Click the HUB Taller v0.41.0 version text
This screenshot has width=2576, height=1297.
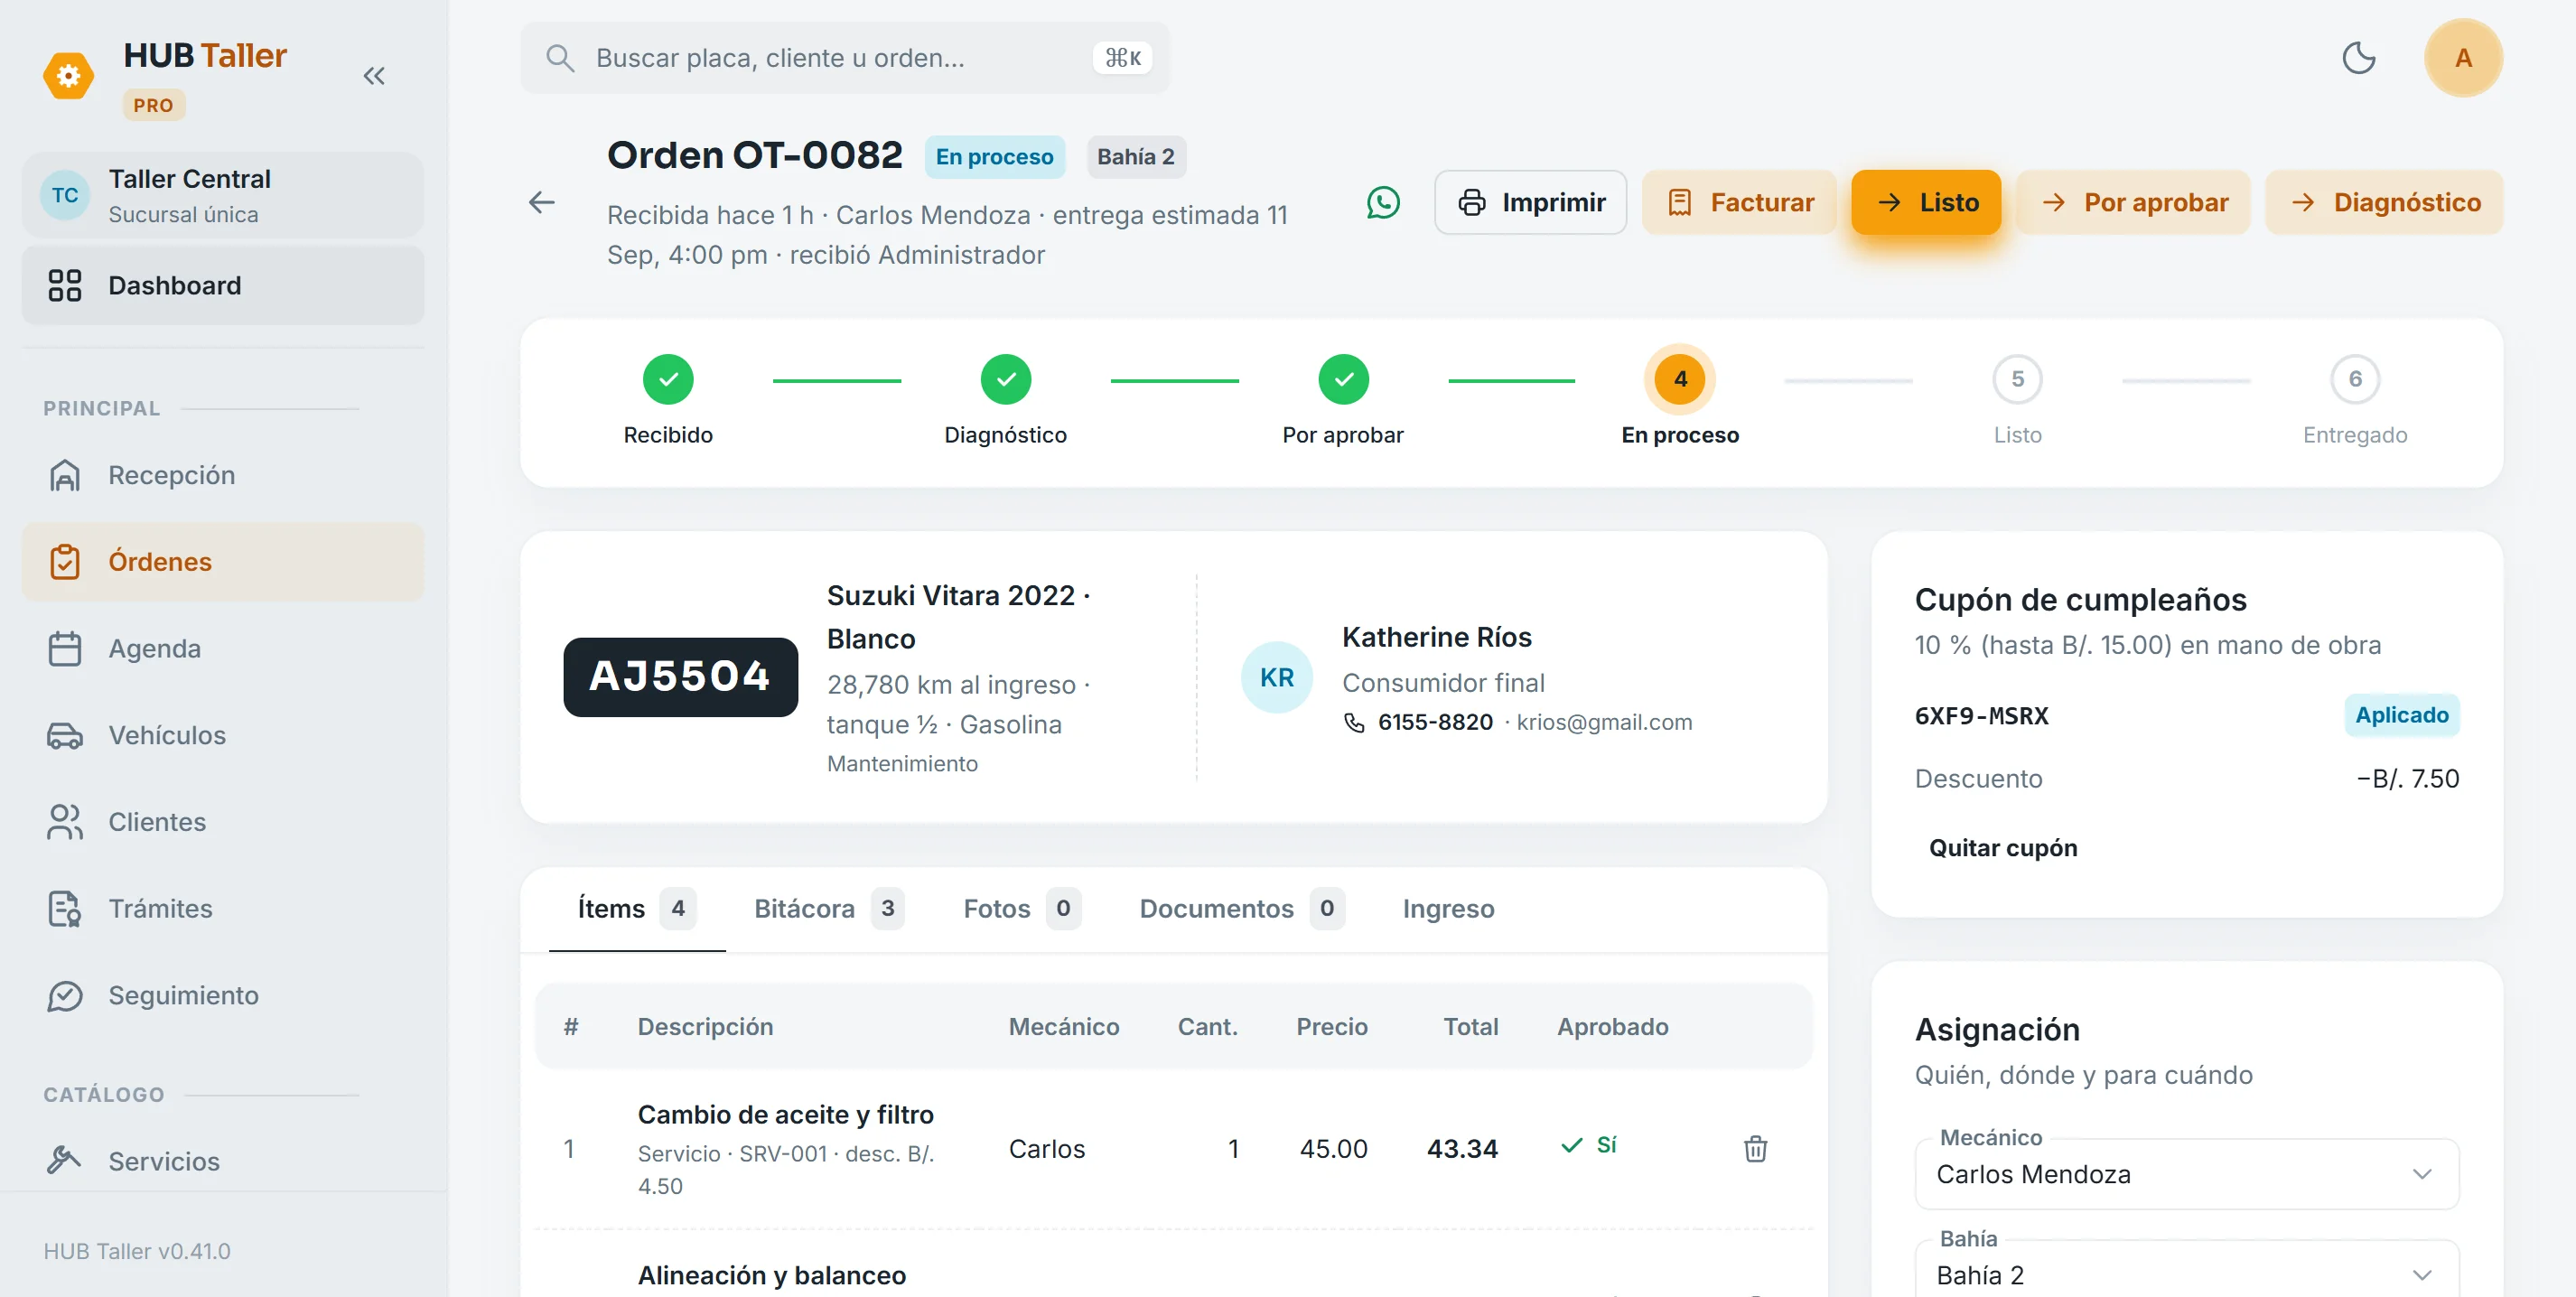click(x=137, y=1251)
